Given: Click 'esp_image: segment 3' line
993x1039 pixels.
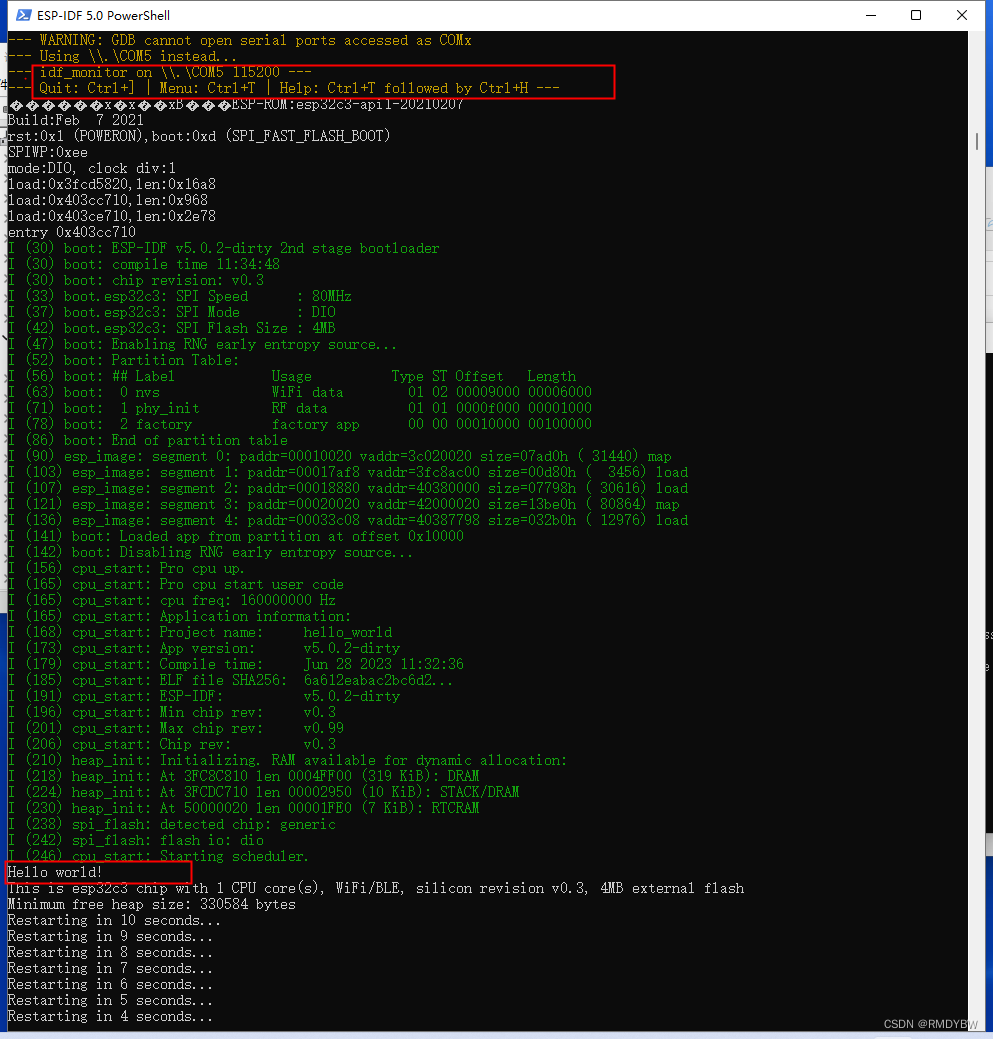Looking at the screenshot, I should (x=343, y=504).
